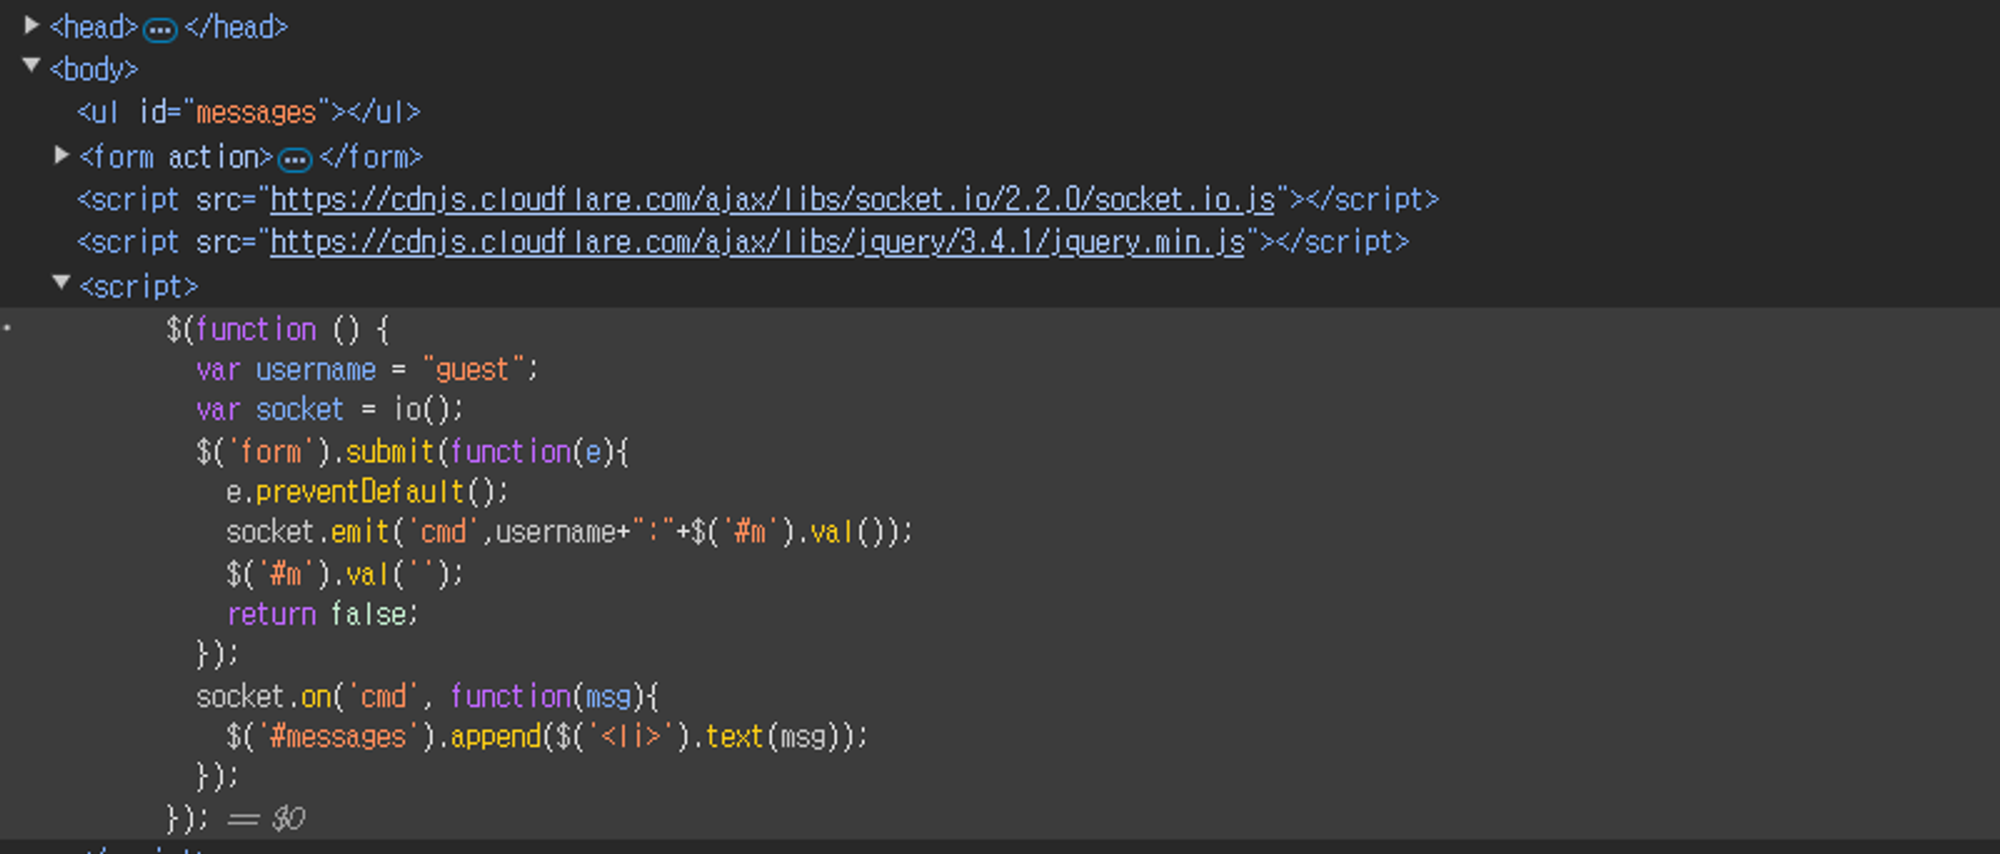Click the e.preventDefault(); line
The width and height of the screenshot is (2000, 854).
point(367,492)
